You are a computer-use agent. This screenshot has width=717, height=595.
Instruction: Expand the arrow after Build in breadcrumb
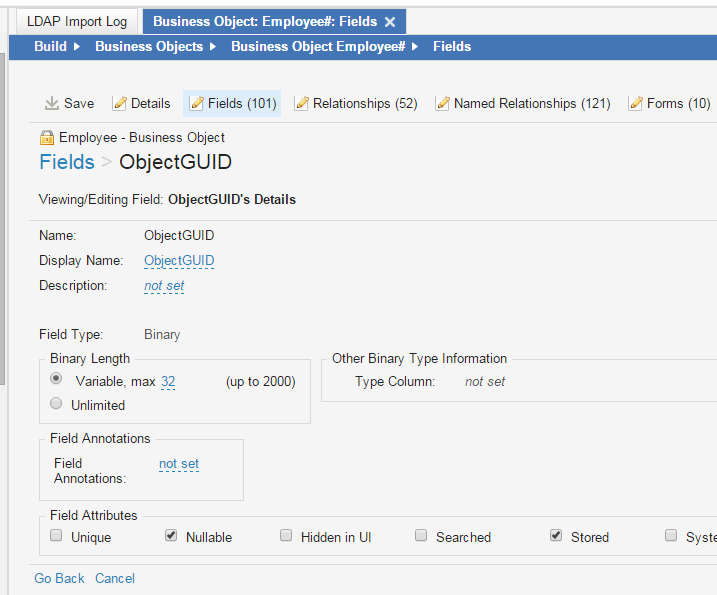click(77, 47)
